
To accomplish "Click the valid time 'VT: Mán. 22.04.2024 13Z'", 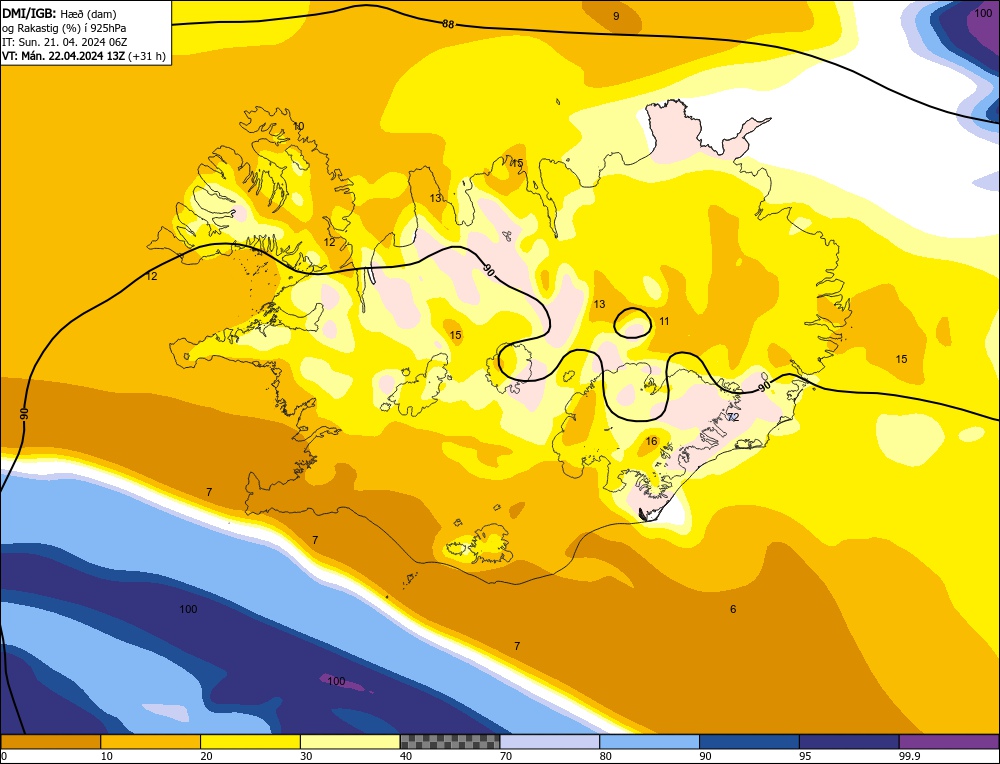I will pos(64,56).
